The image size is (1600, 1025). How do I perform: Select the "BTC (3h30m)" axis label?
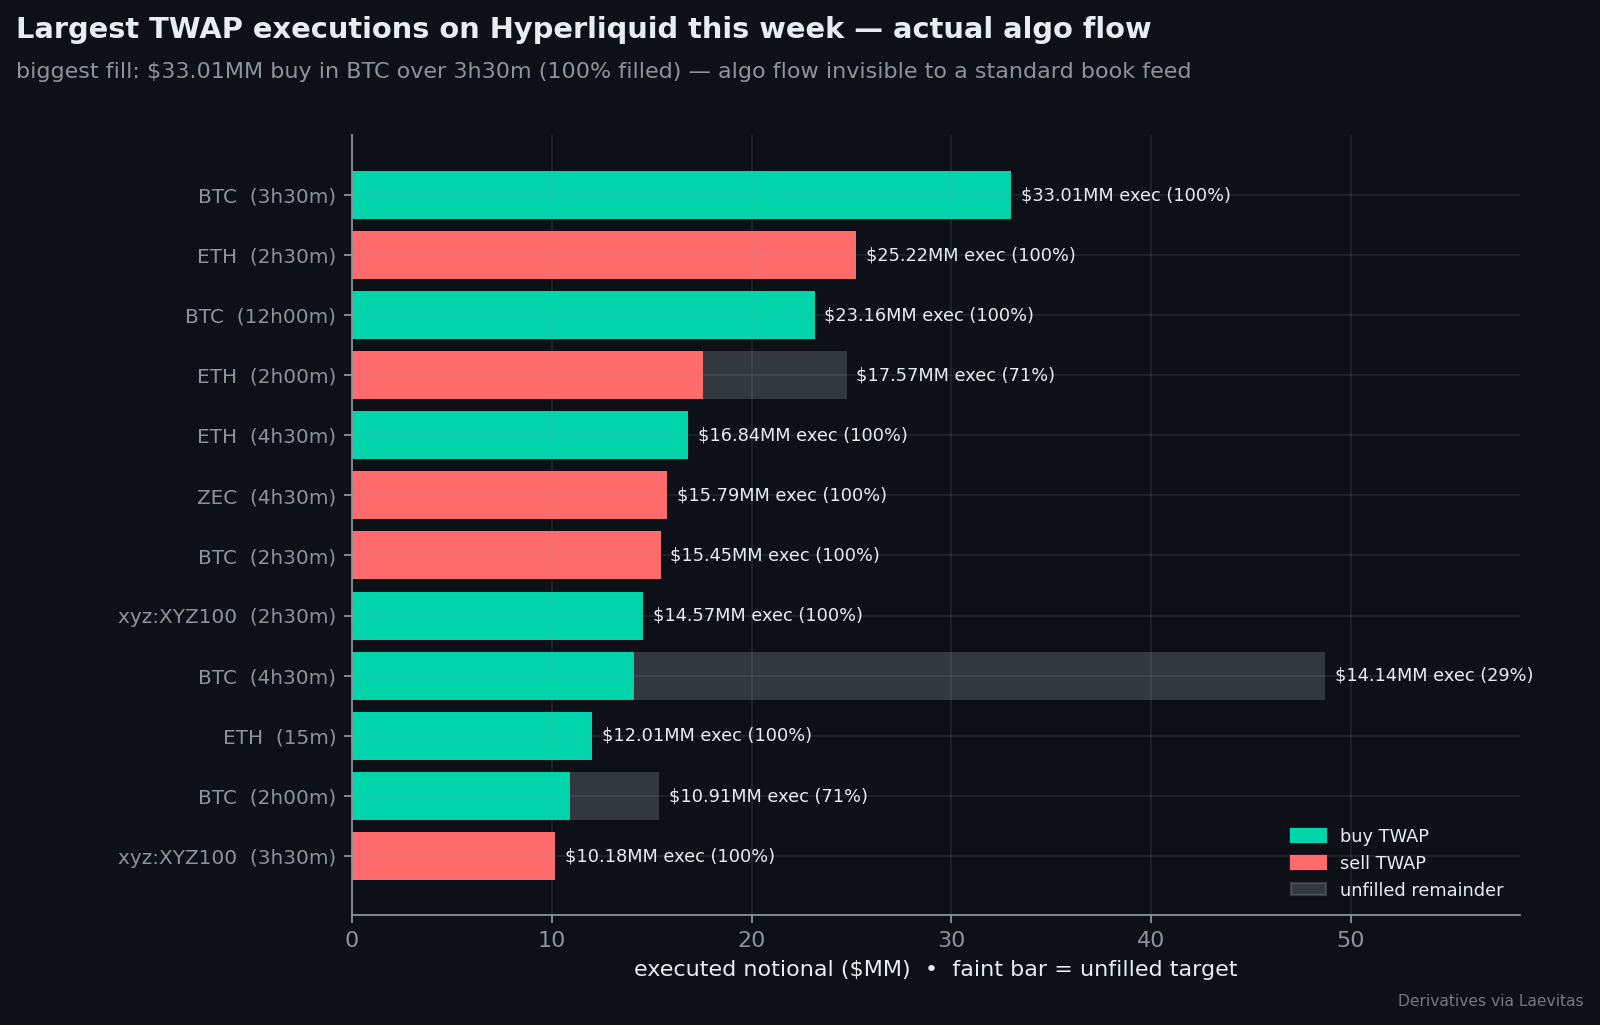click(x=267, y=196)
